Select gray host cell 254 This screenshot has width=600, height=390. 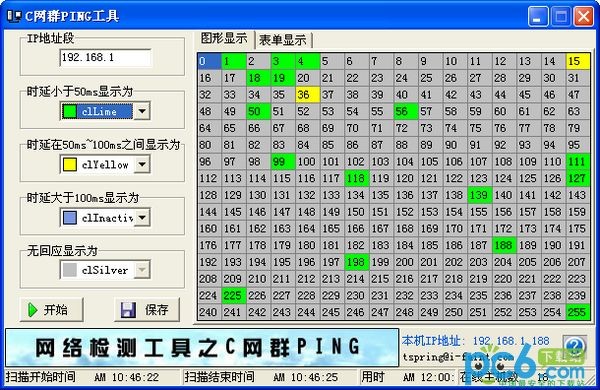click(553, 312)
